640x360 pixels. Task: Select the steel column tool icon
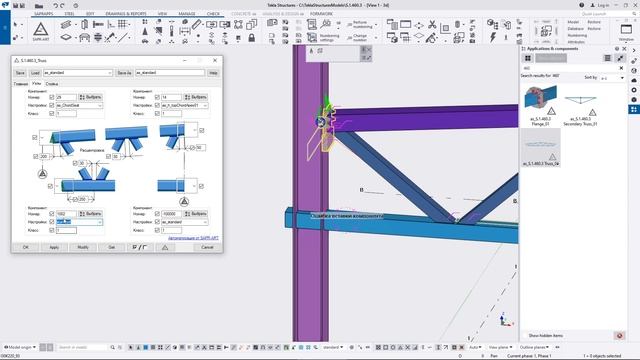84,25
